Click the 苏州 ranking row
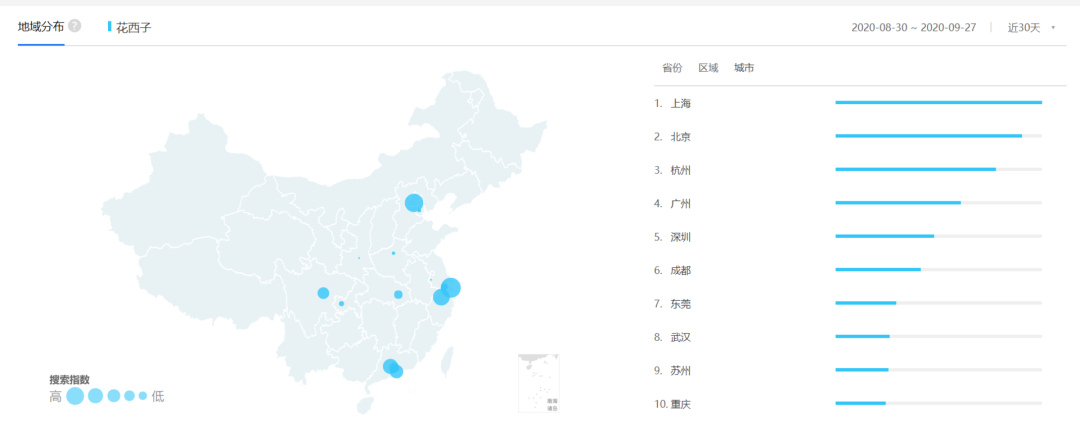 click(x=849, y=370)
